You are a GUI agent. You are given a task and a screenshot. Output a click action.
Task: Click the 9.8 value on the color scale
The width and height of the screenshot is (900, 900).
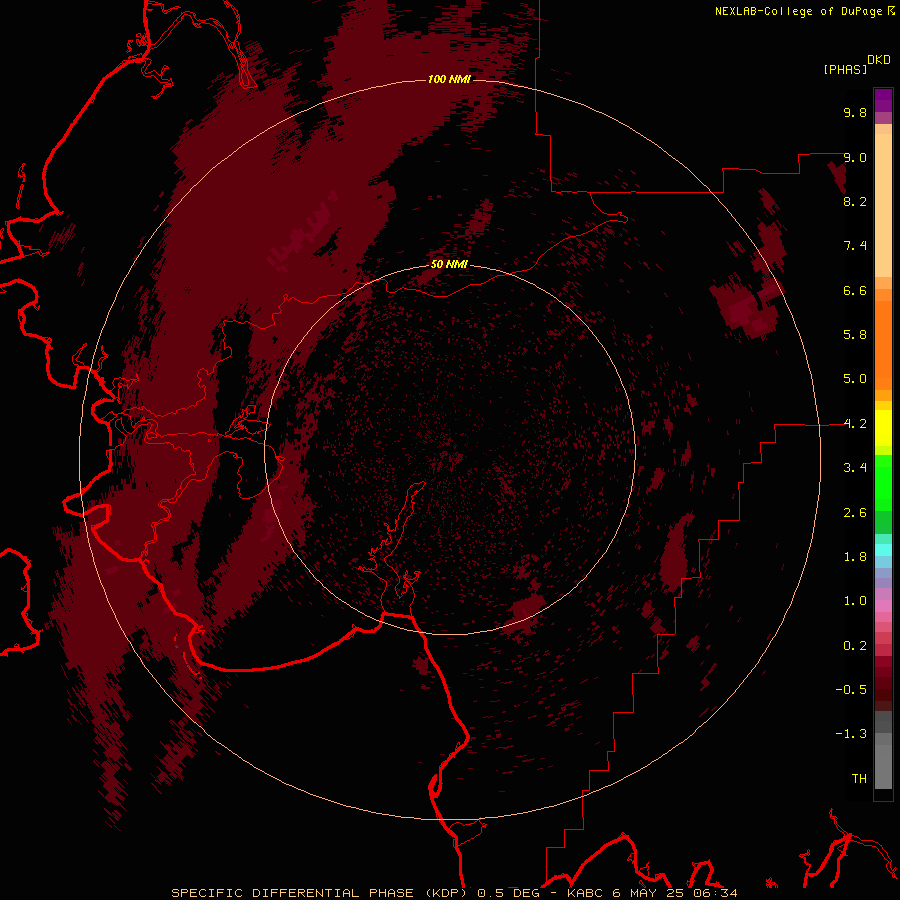(x=855, y=112)
